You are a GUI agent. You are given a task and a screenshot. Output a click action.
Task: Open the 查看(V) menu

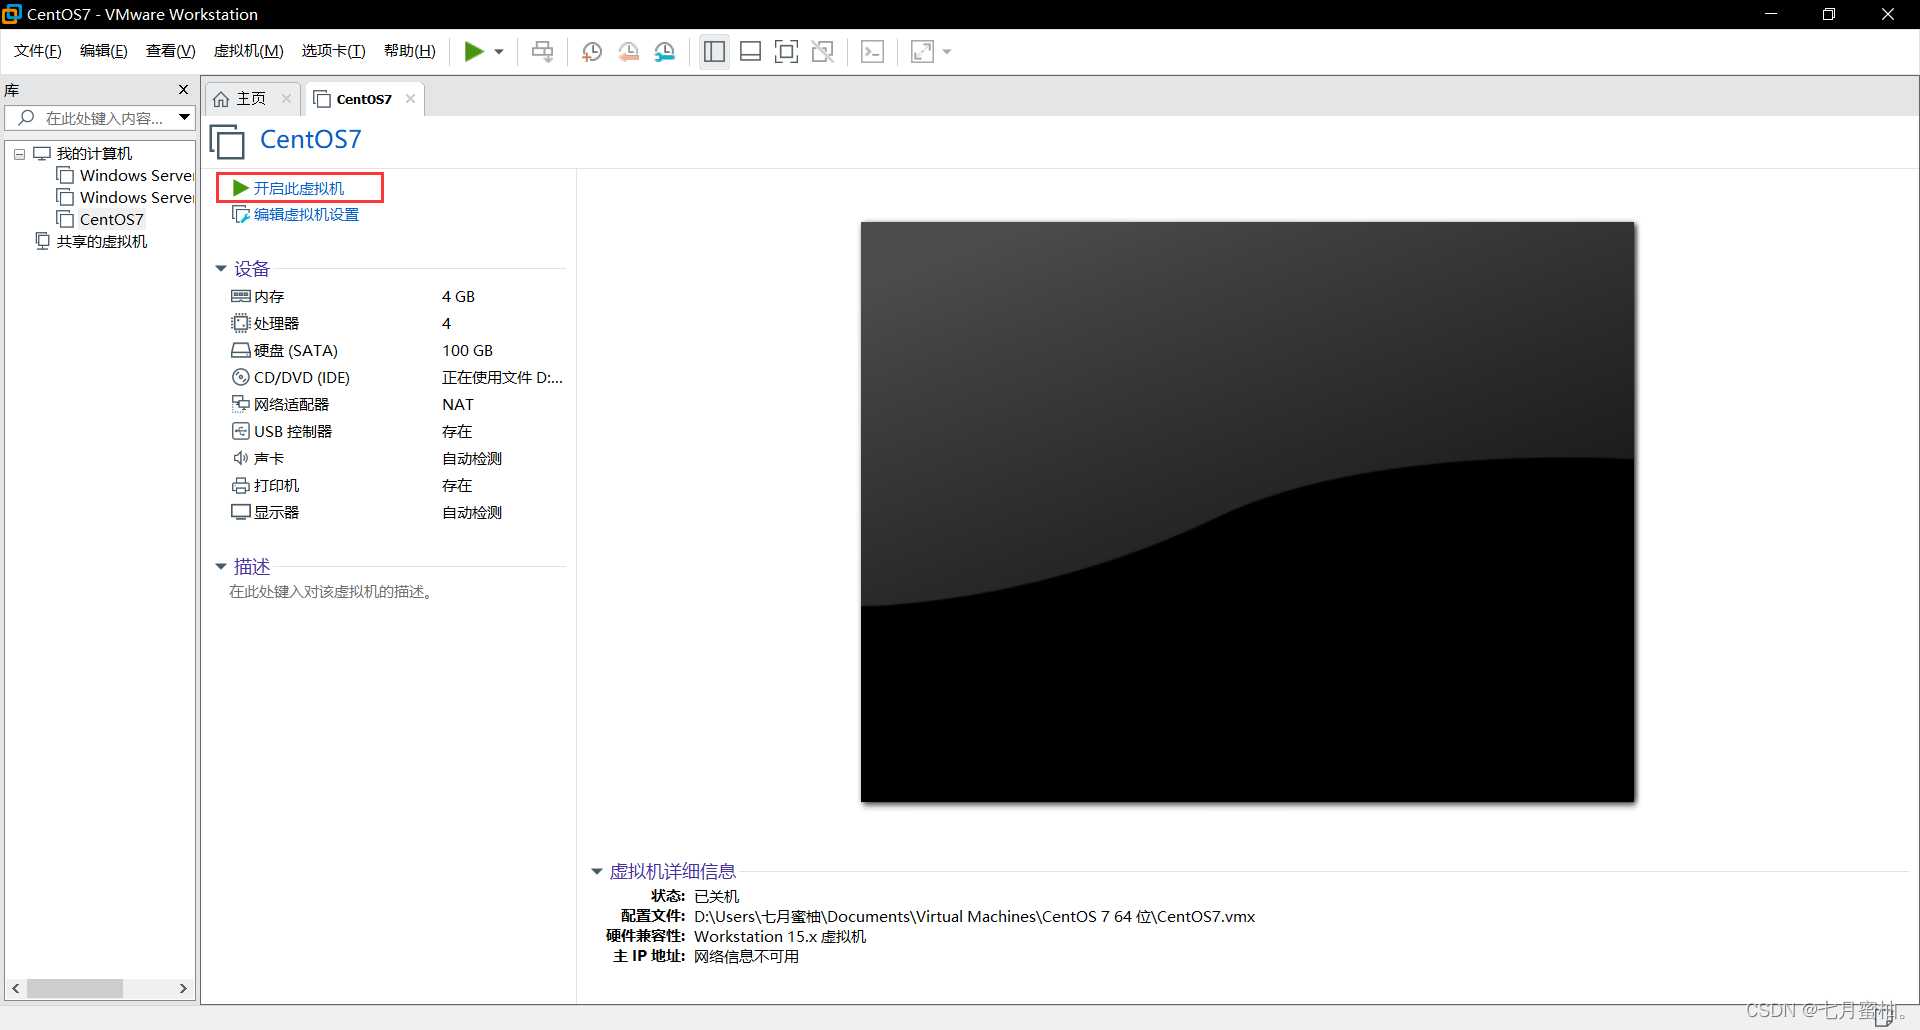(x=171, y=51)
